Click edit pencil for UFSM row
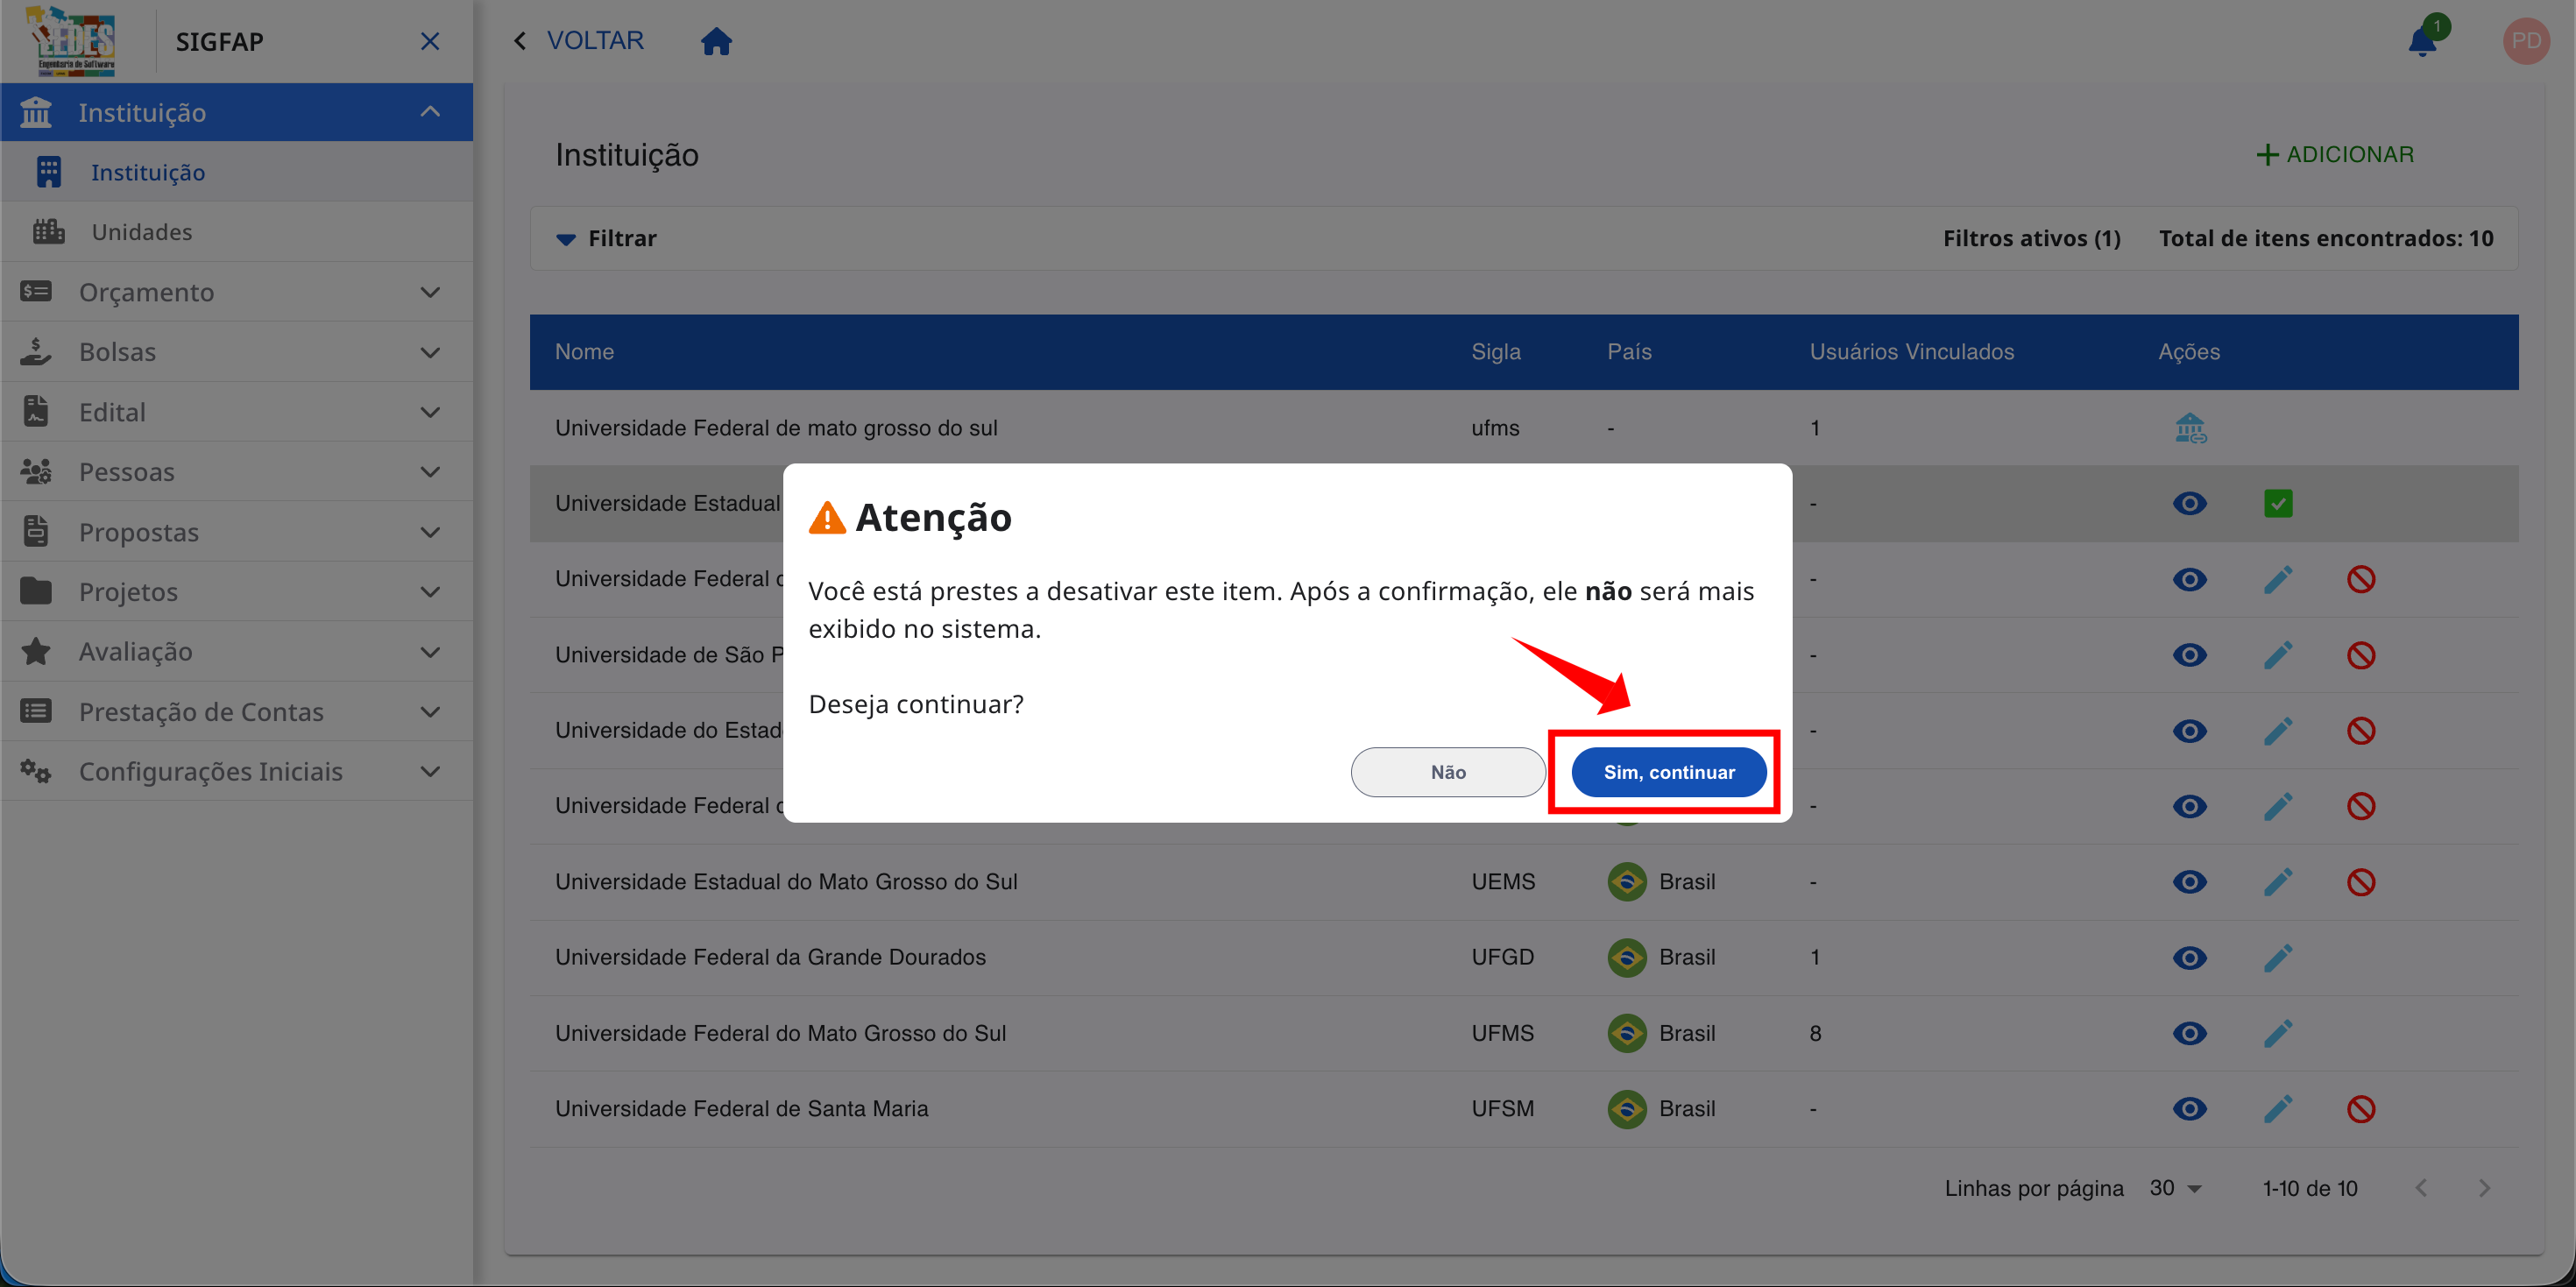This screenshot has width=2576, height=1287. (x=2277, y=1108)
